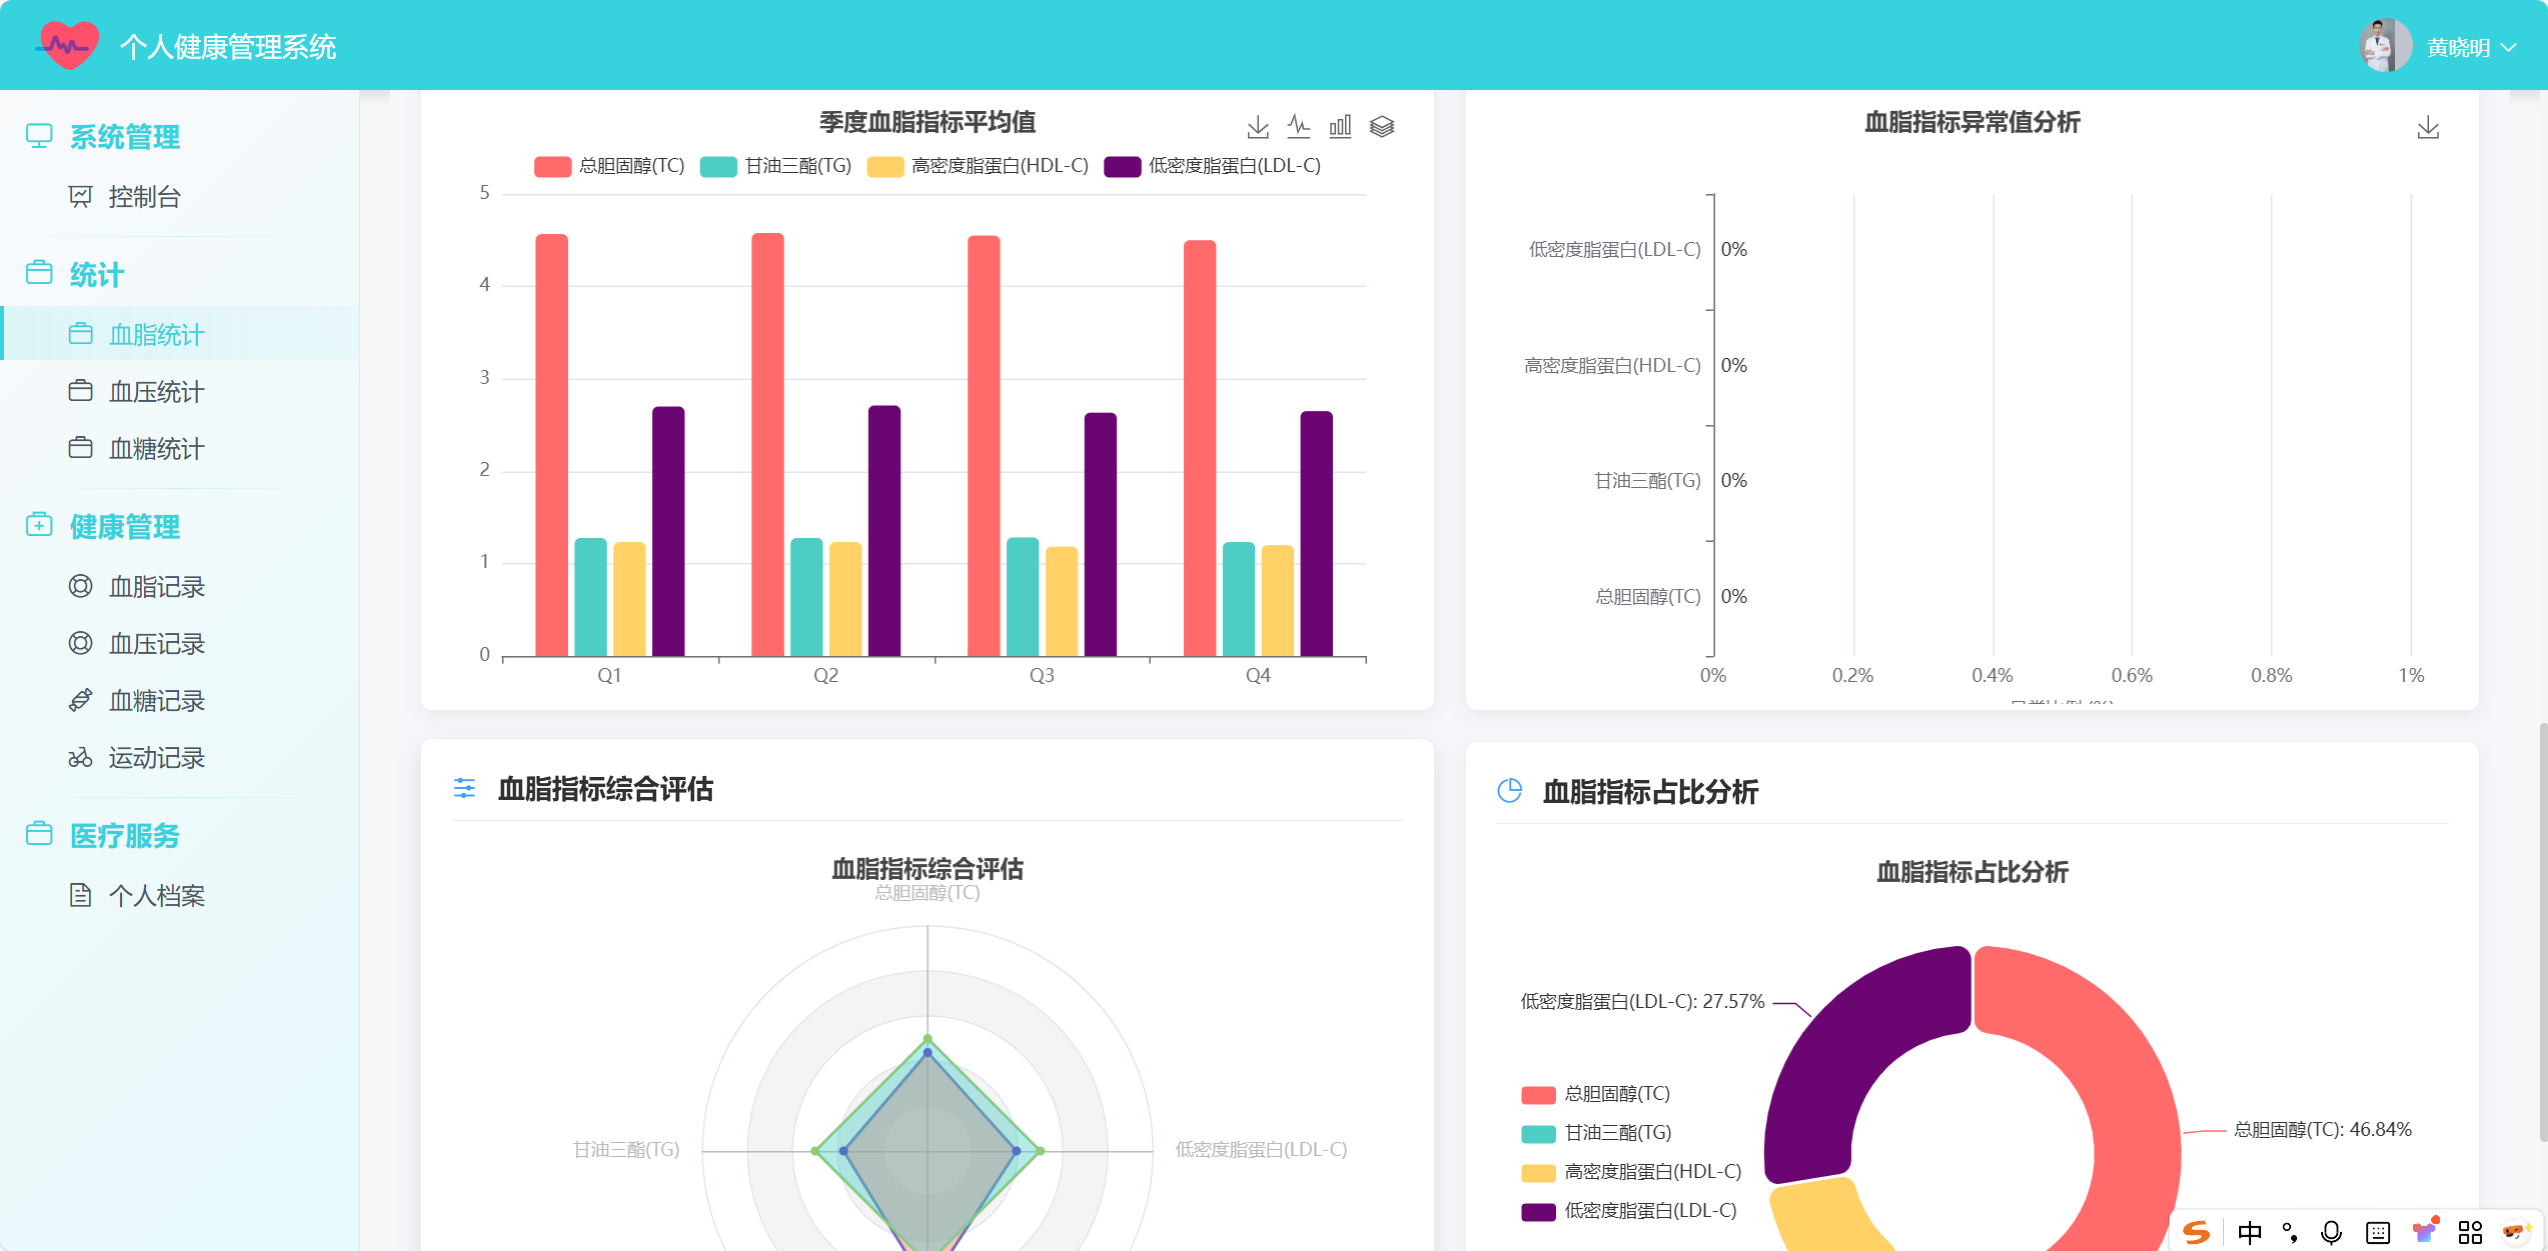Toggle 总胆固醇(TC) series in bar chart legend

(609, 166)
